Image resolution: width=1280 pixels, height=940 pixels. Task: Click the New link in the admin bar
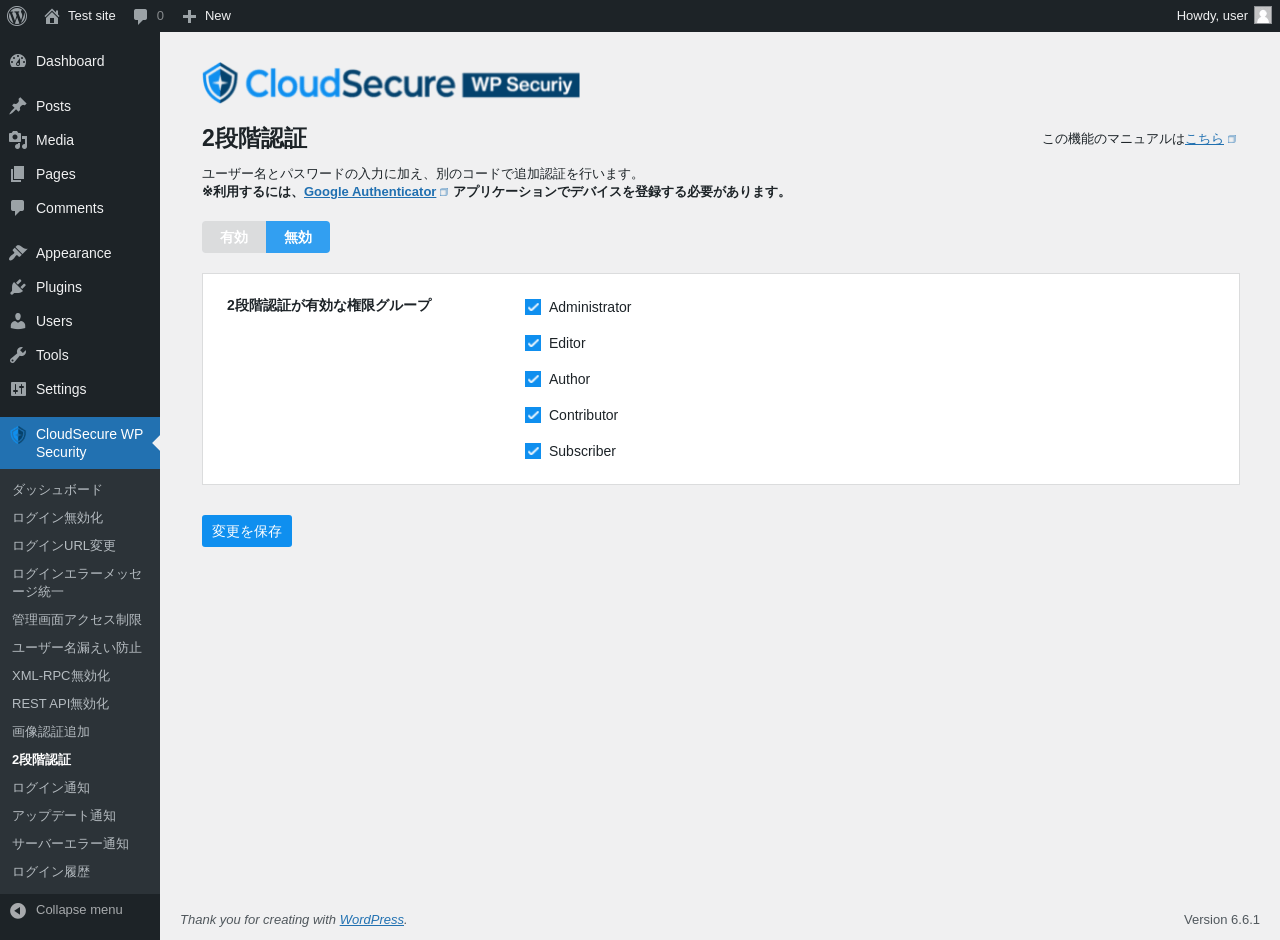coord(218,16)
